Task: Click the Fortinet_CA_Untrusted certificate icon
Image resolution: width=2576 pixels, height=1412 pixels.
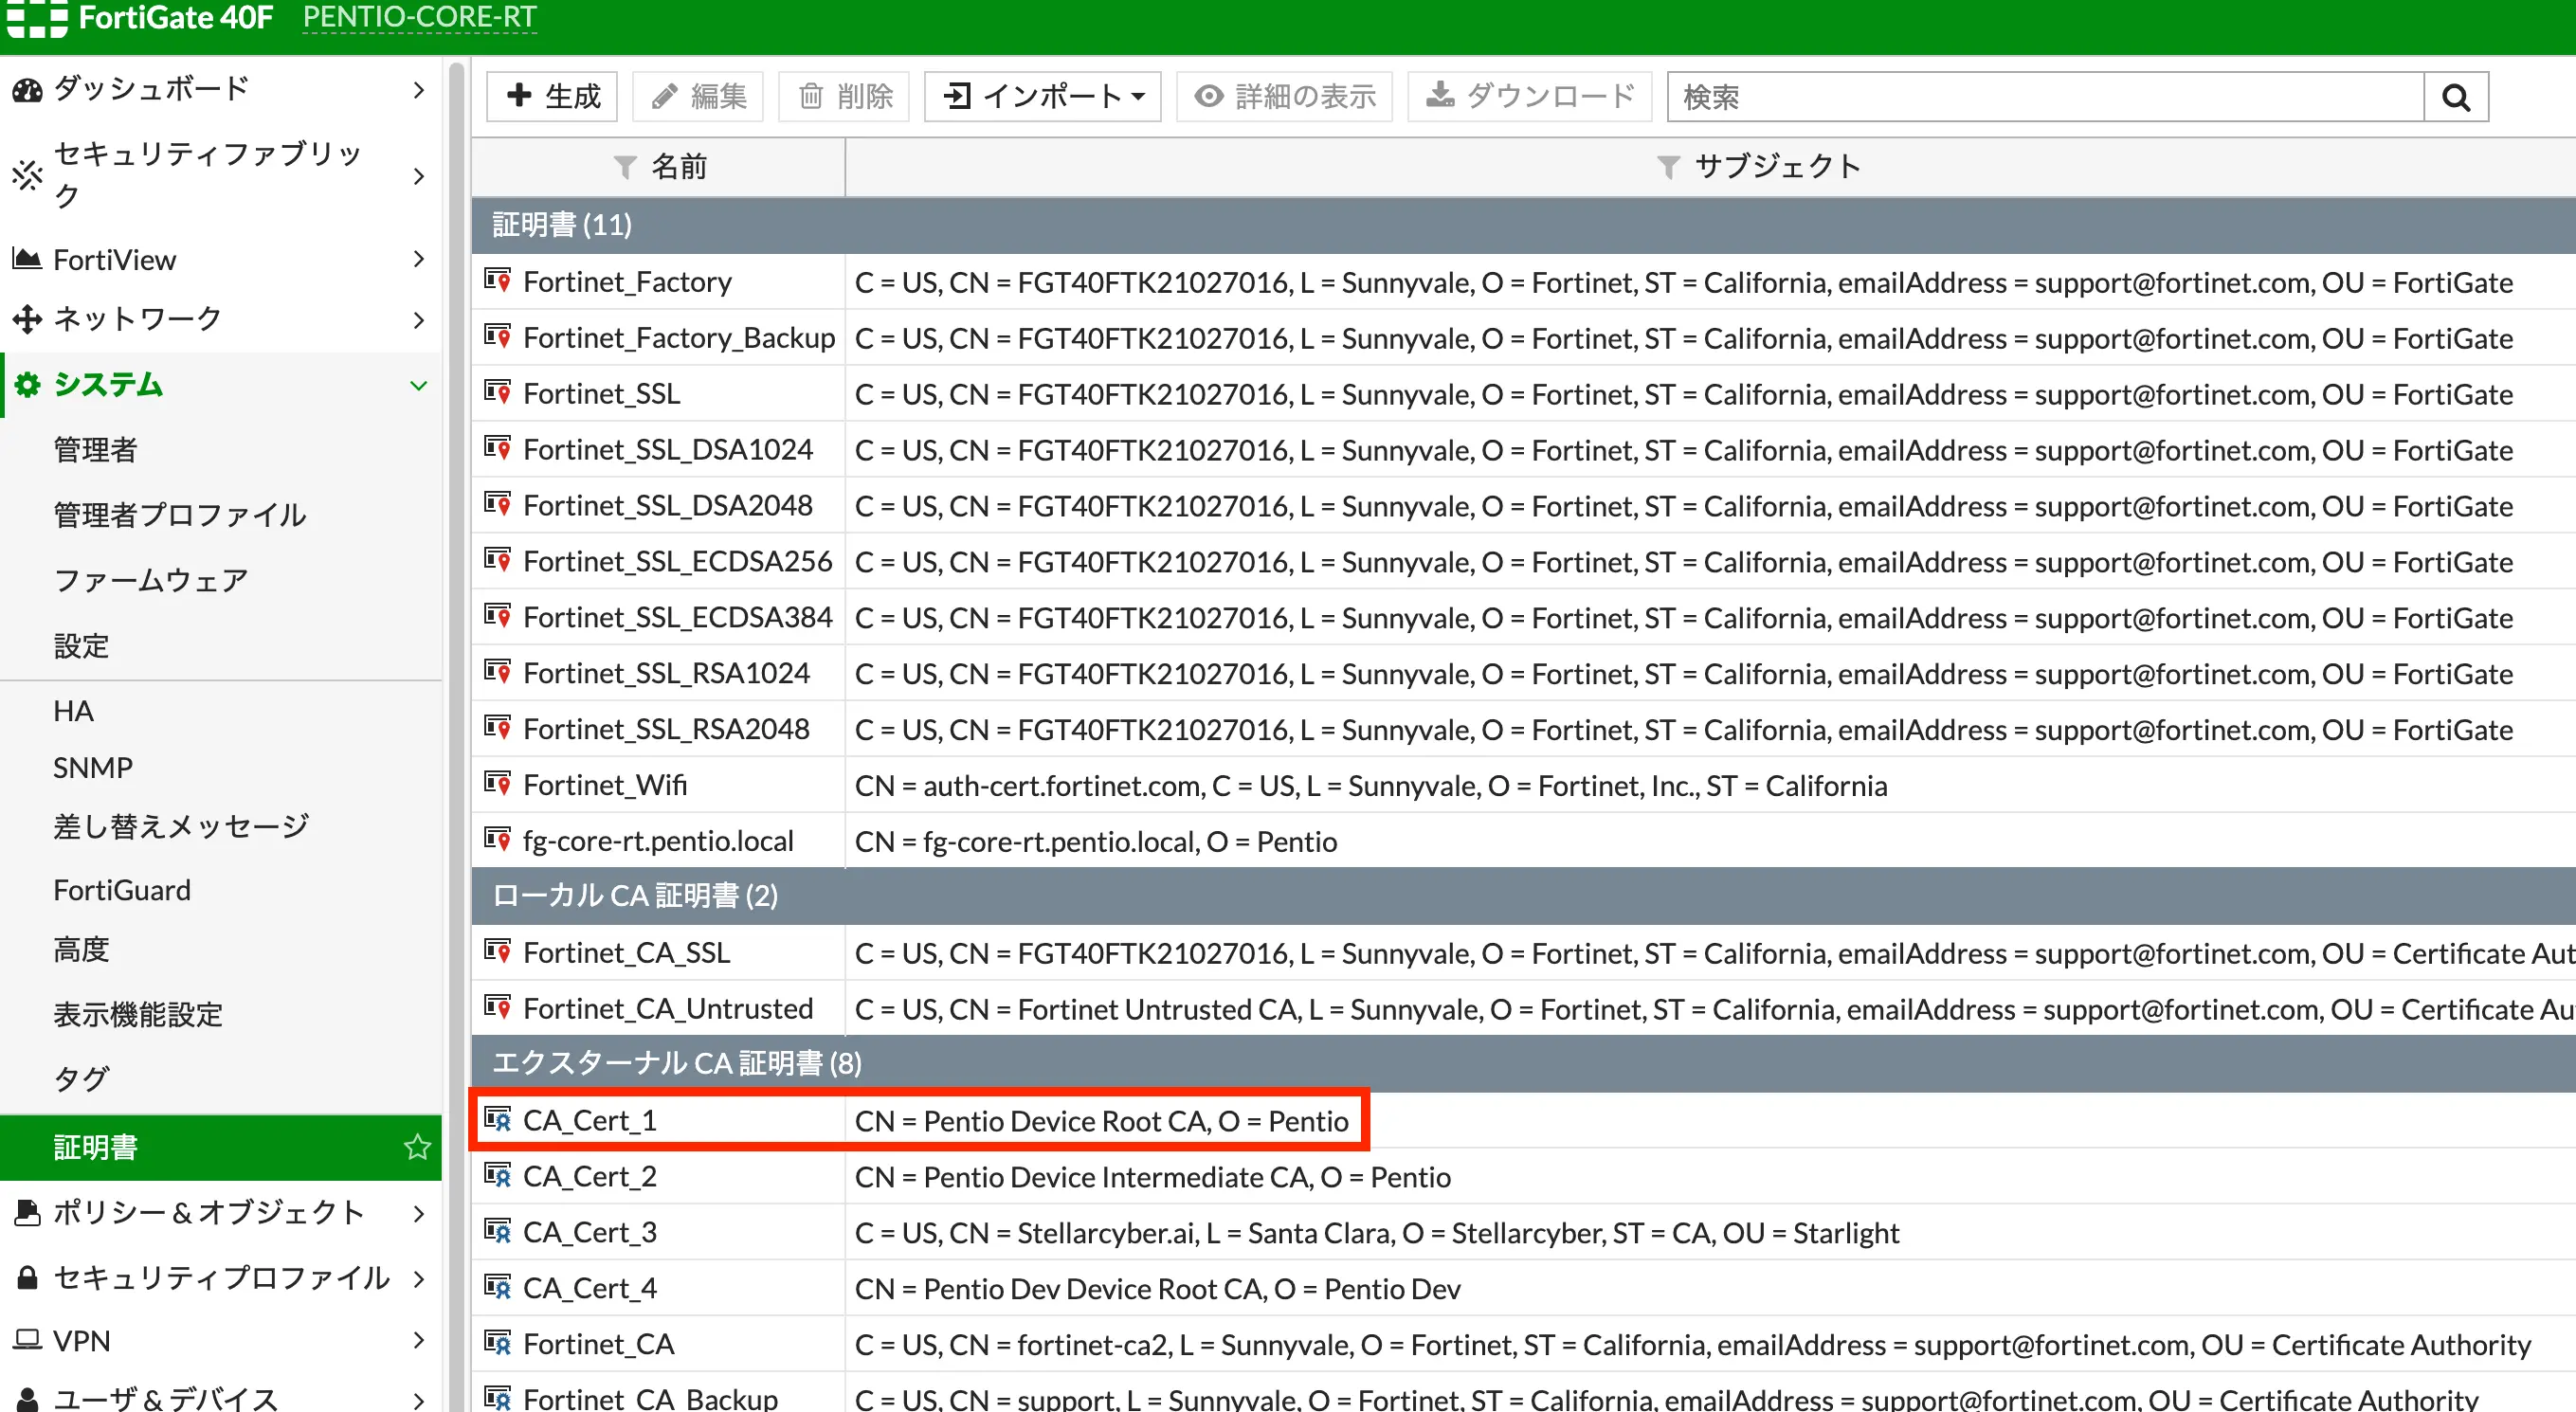Action: click(497, 1008)
